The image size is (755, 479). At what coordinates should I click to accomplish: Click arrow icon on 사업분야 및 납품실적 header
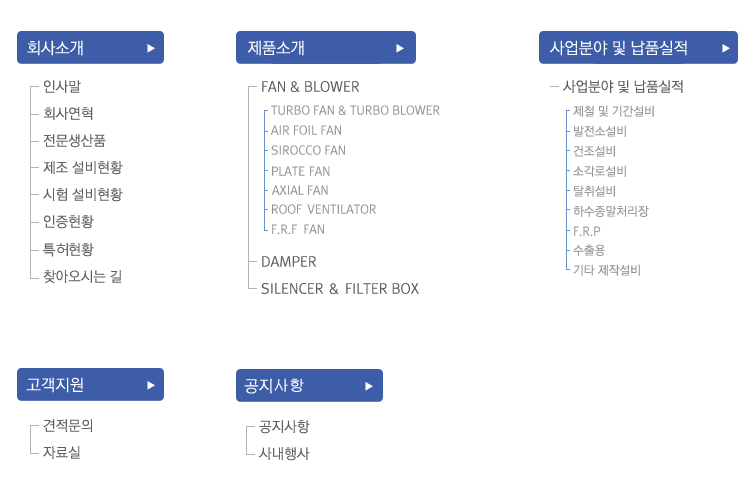tap(726, 48)
